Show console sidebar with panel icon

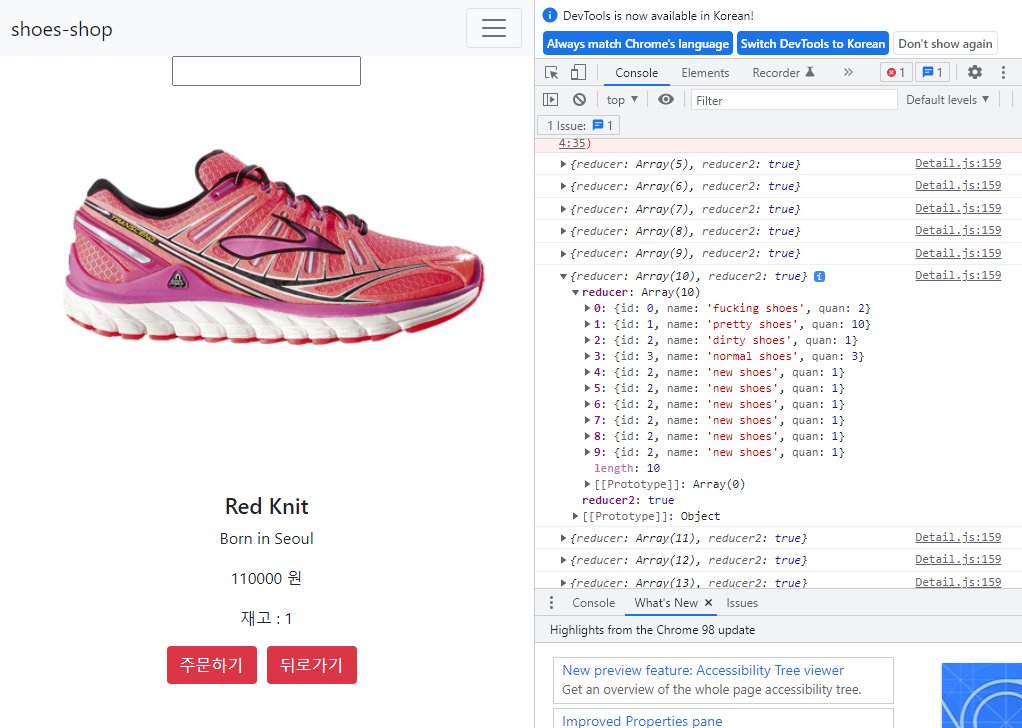point(551,99)
